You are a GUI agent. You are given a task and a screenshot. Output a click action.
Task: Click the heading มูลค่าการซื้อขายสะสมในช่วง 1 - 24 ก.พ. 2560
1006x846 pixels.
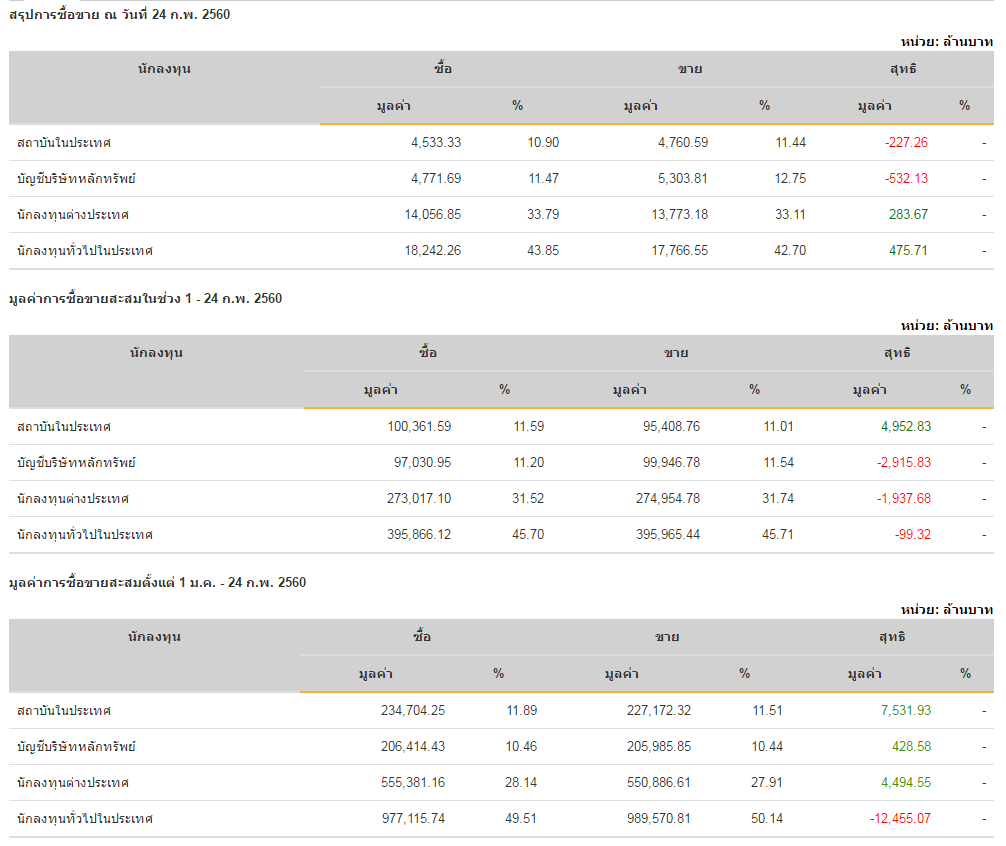coord(145,299)
